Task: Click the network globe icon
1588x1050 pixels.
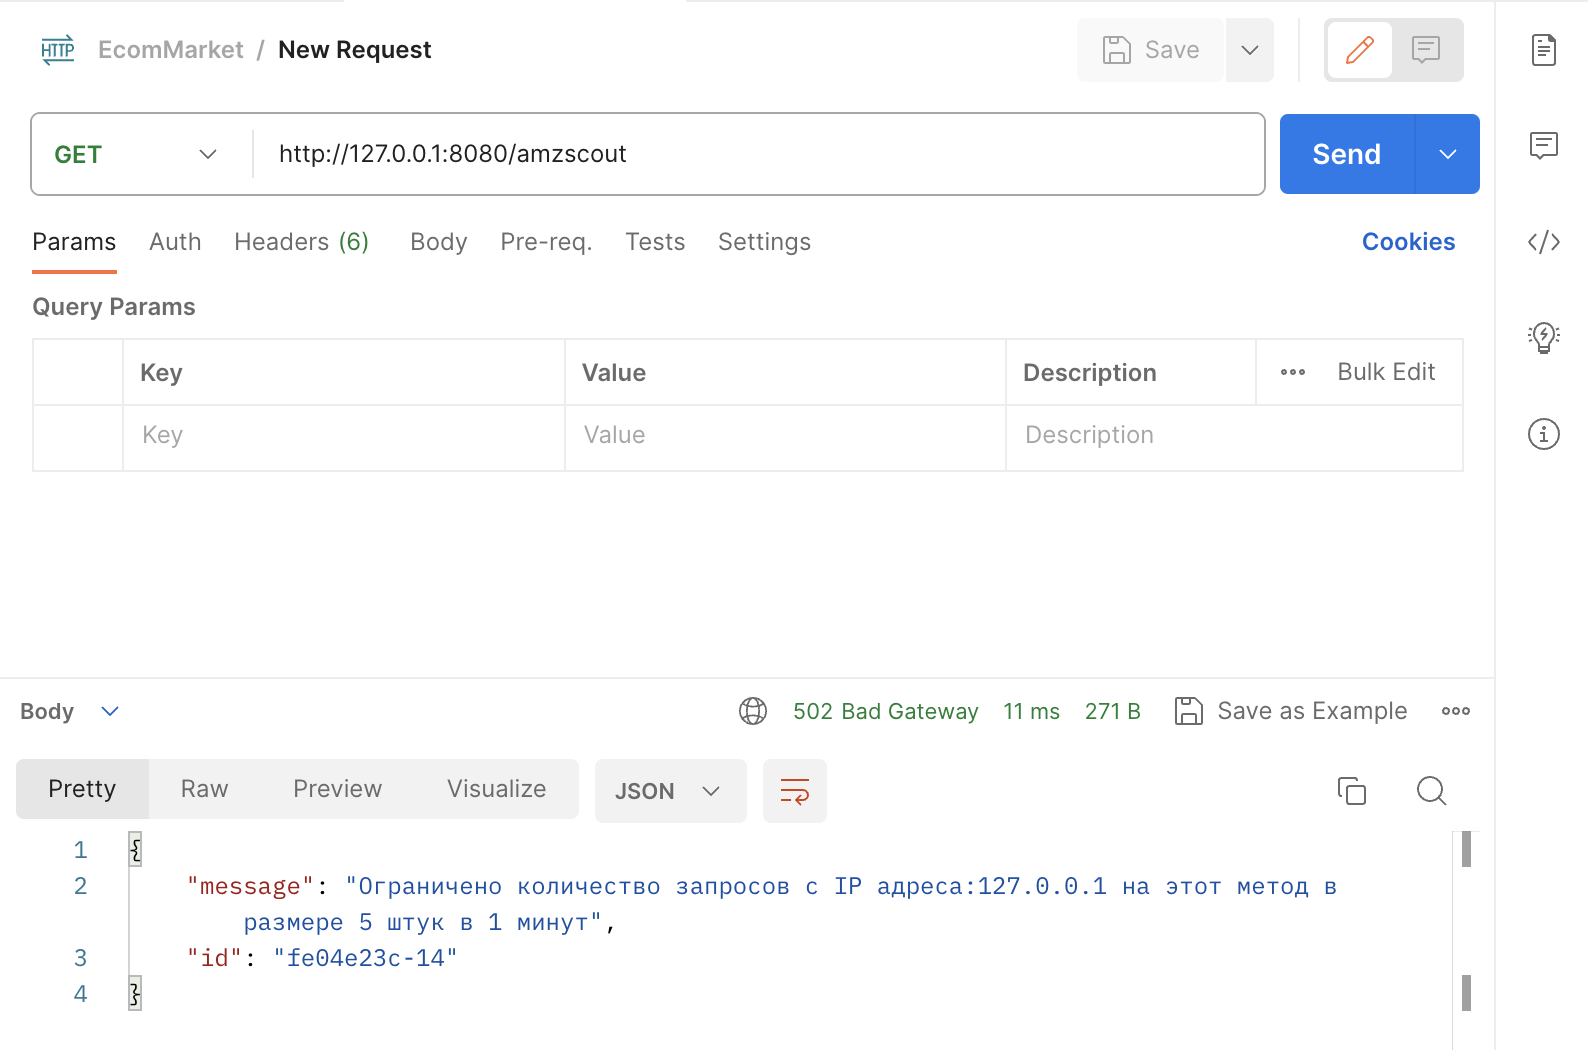Action: [x=753, y=711]
